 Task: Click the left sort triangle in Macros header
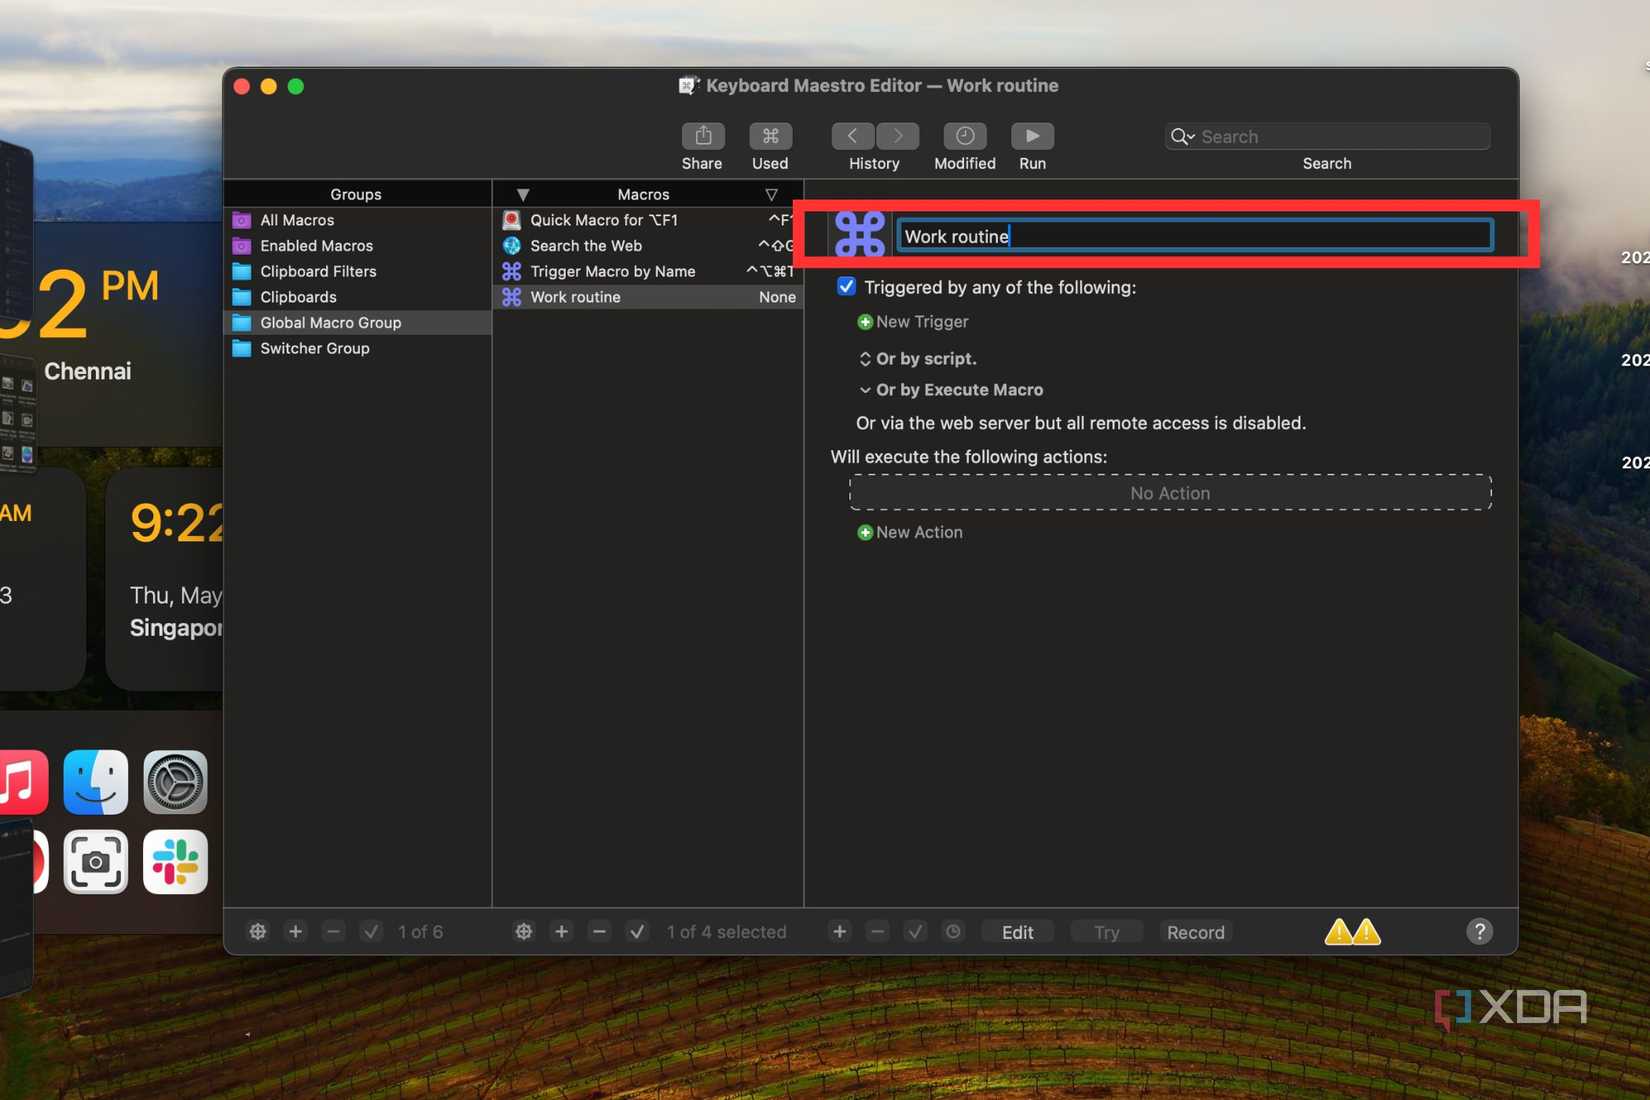coord(523,194)
